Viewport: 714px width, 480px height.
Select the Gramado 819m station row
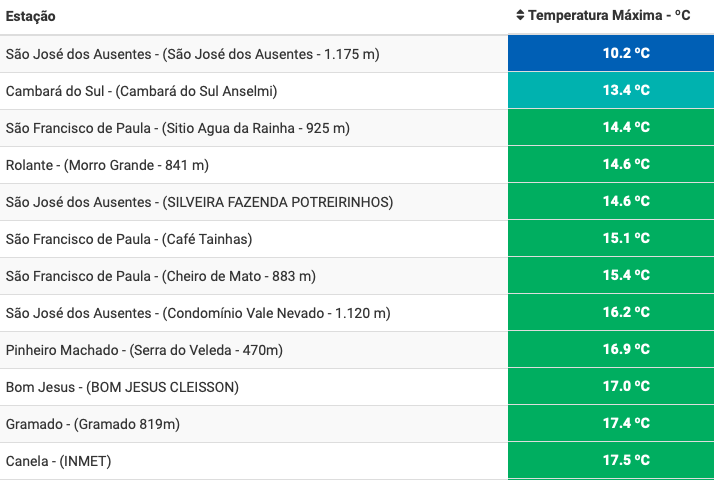[93, 424]
